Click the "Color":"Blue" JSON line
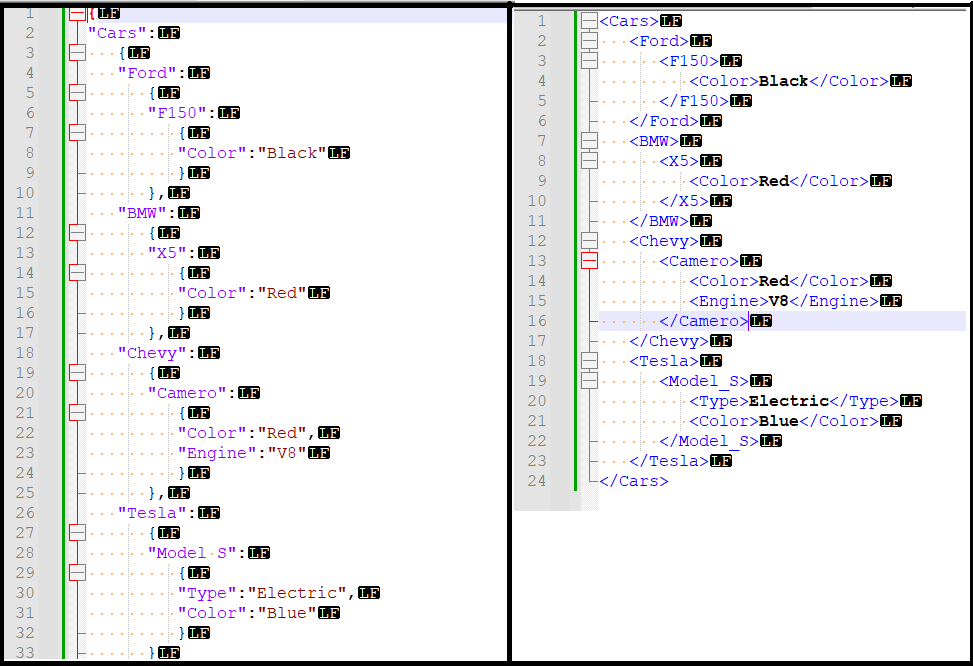Viewport: 973px width, 666px height. tap(247, 613)
